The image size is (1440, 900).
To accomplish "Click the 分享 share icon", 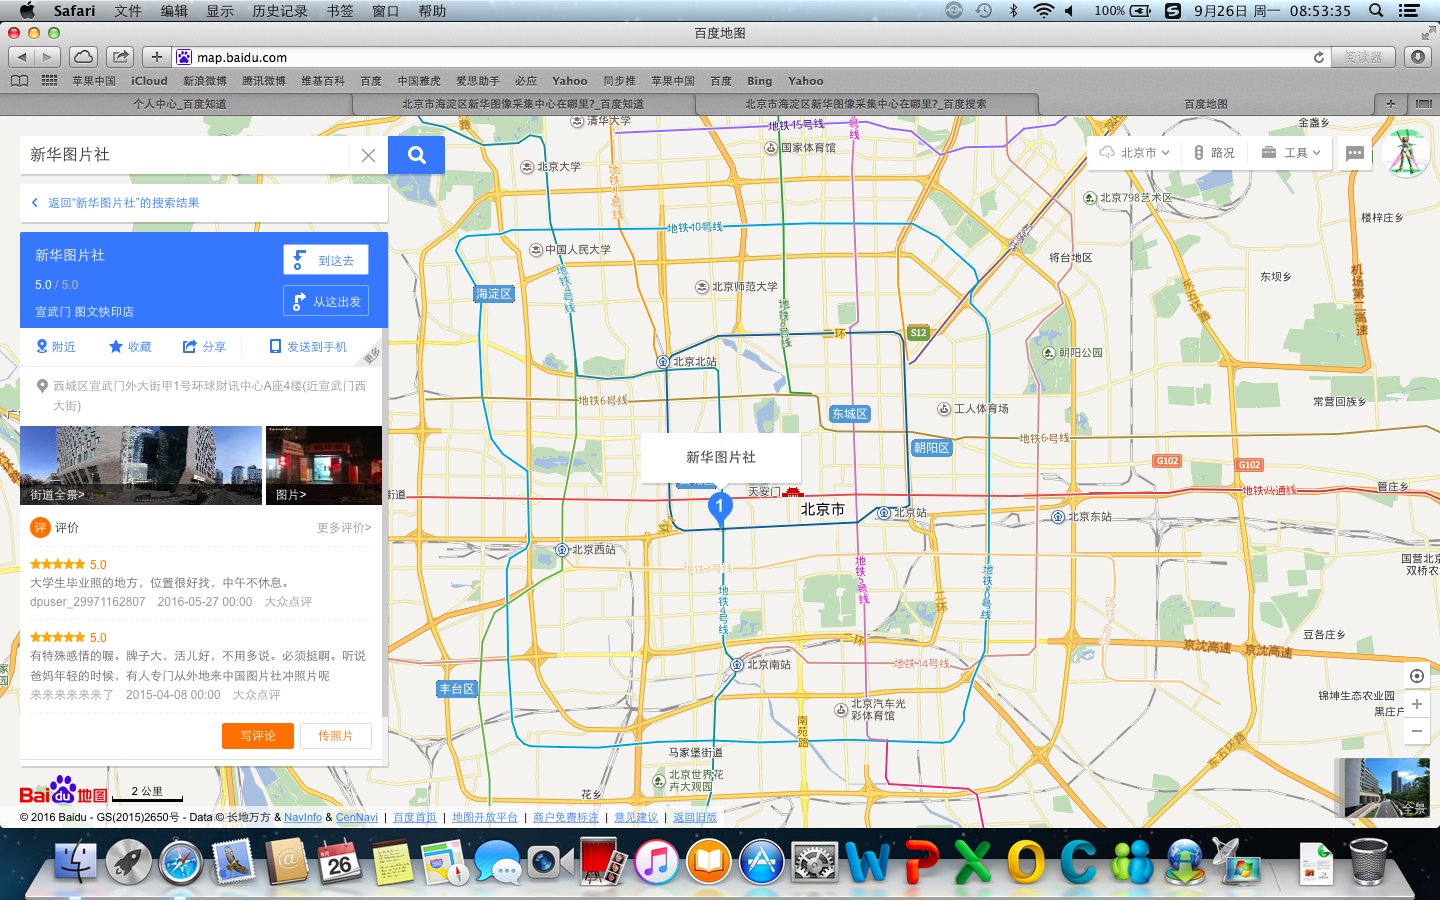I will tap(189, 347).
